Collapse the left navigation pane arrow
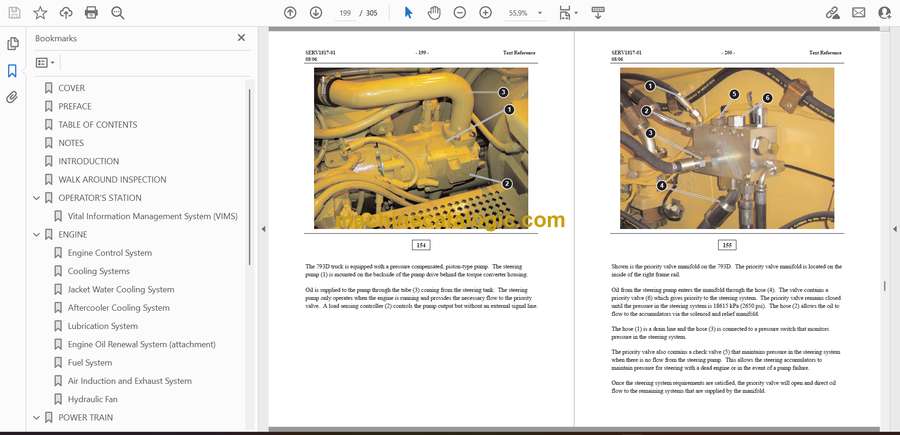This screenshot has width=900, height=435. click(263, 229)
